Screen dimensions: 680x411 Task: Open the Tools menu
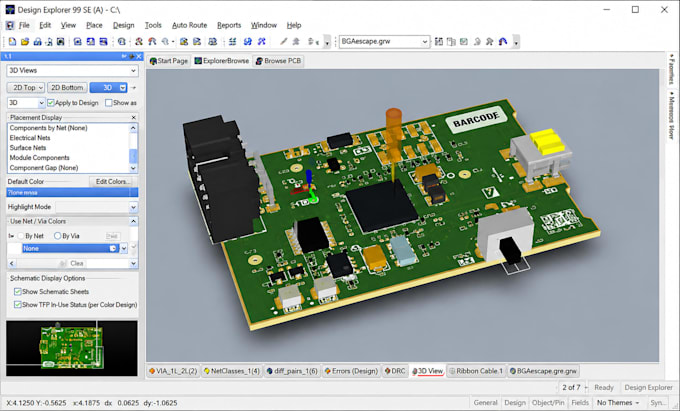153,25
